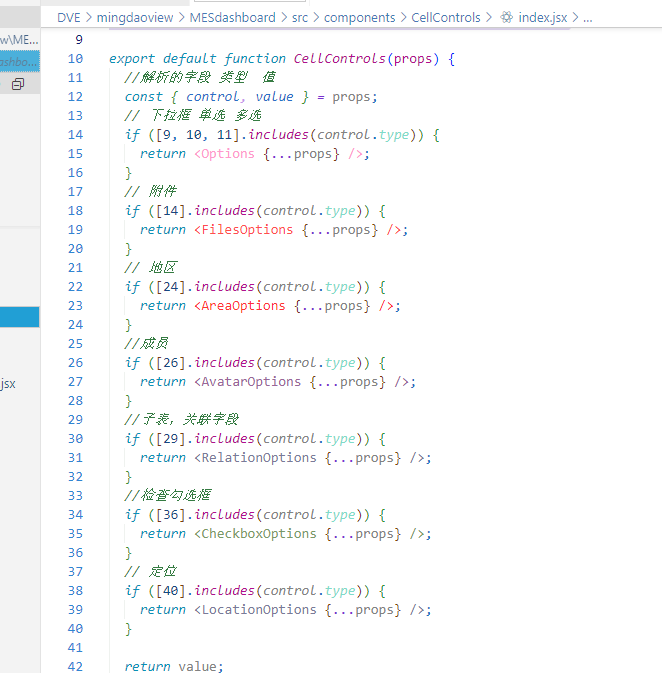Click the collapse-all icon in the sidebar

(17, 85)
